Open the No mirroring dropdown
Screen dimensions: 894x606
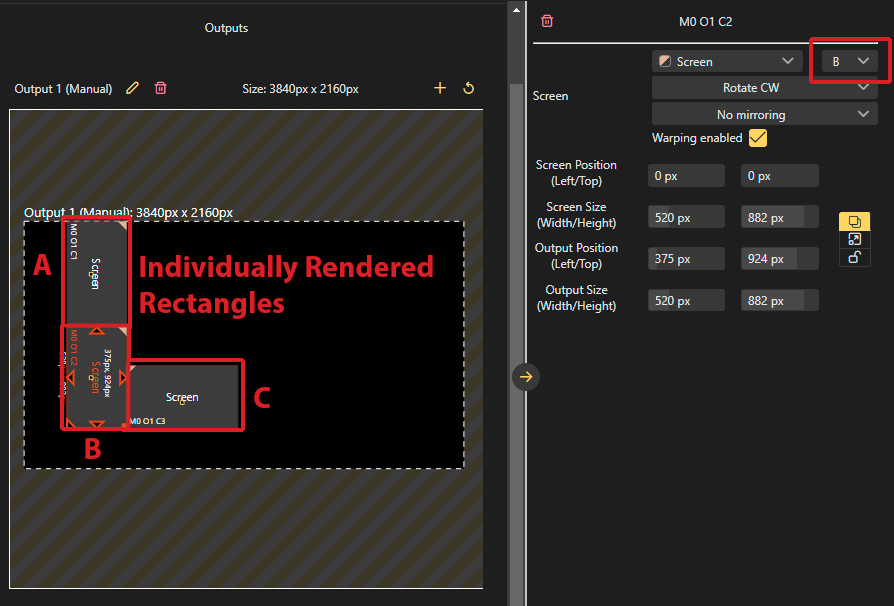click(764, 115)
